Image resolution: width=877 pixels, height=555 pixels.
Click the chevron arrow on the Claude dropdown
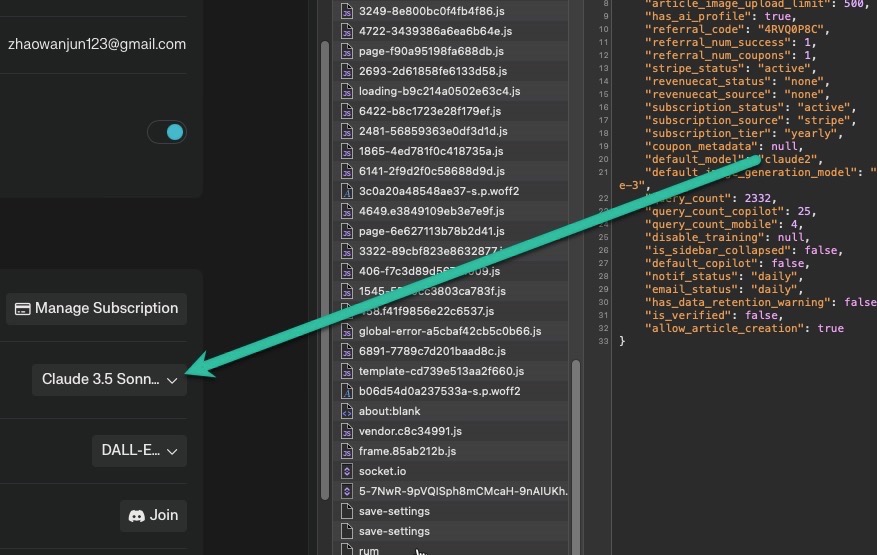point(172,381)
